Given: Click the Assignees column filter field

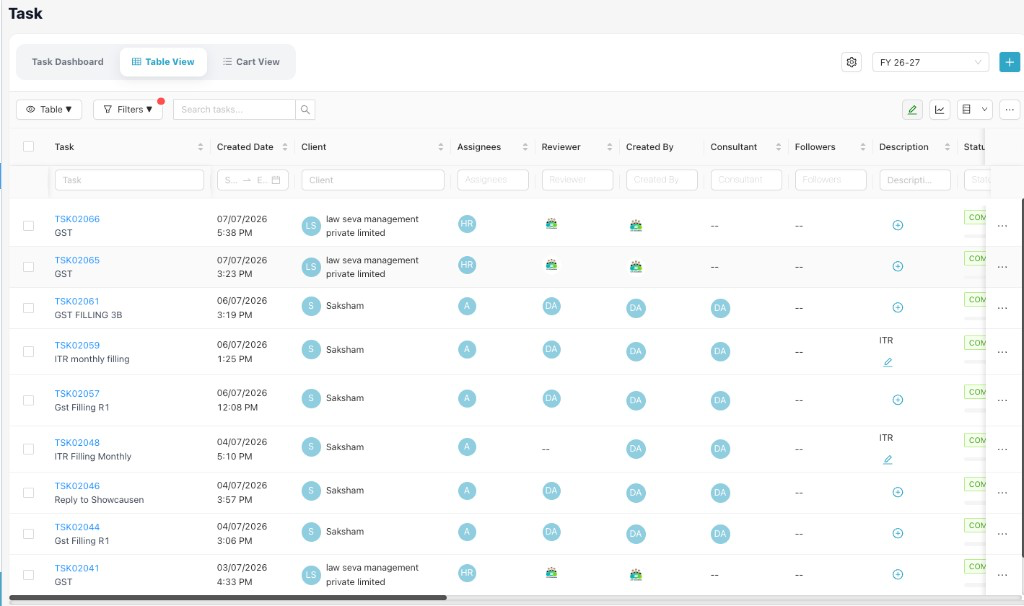Looking at the screenshot, I should [x=492, y=180].
